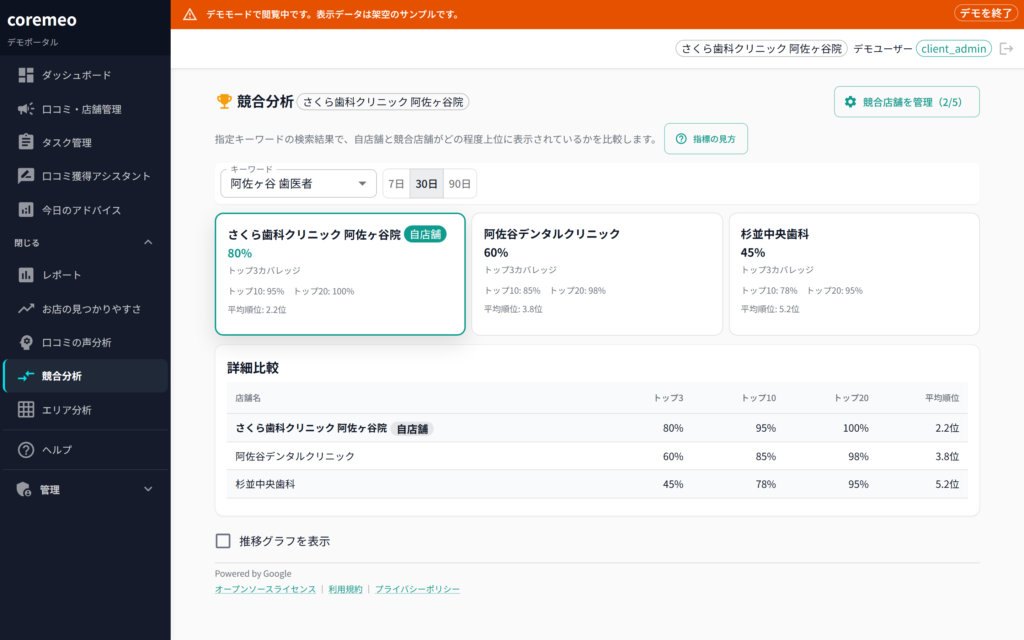This screenshot has width=1024, height=640.
Task: Click the trending arrow icon for お店の見つかりやすさ
Action: pyautogui.click(x=25, y=308)
